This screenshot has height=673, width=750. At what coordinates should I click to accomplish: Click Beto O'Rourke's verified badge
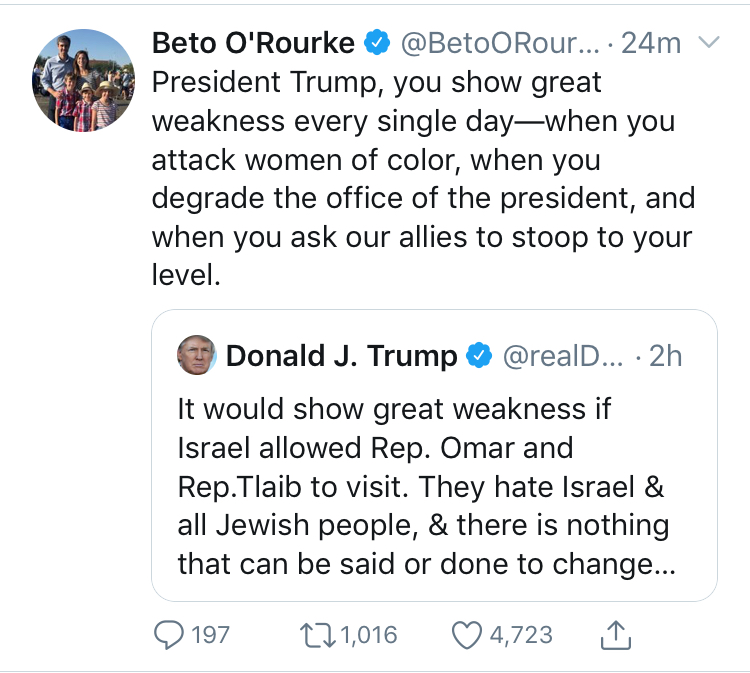tap(377, 43)
